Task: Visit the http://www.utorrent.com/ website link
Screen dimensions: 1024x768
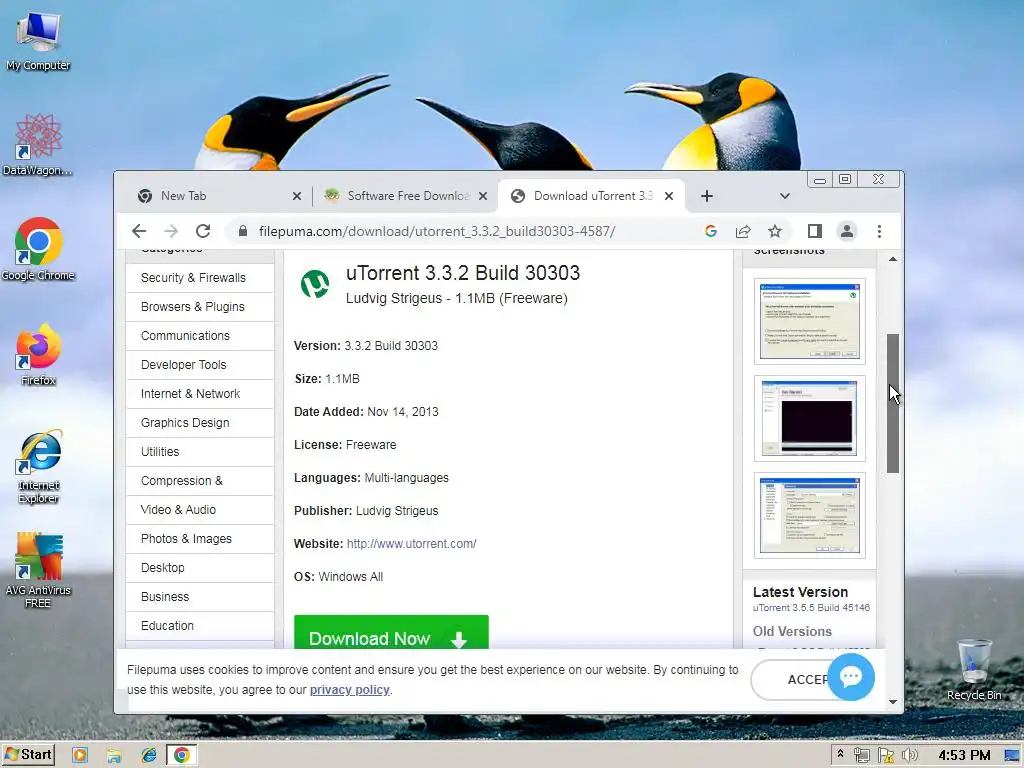Action: pyautogui.click(x=411, y=544)
